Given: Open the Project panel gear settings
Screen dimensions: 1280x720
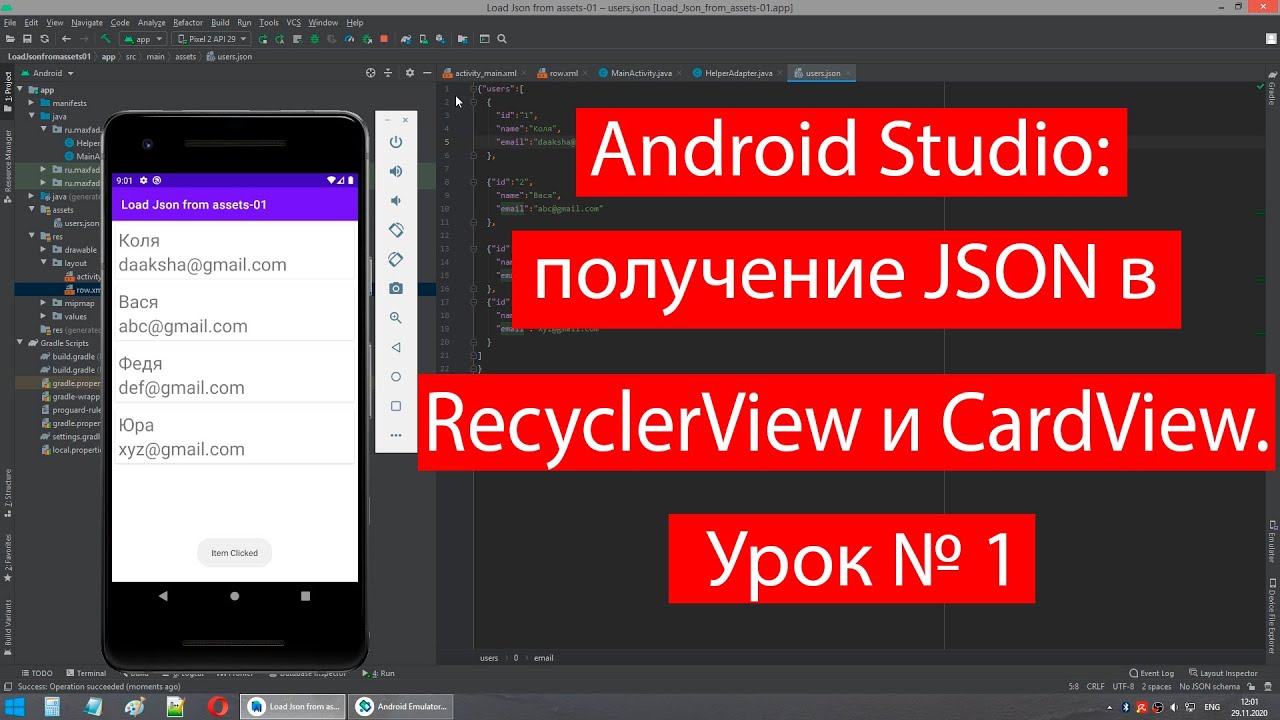Looking at the screenshot, I should (x=410, y=73).
